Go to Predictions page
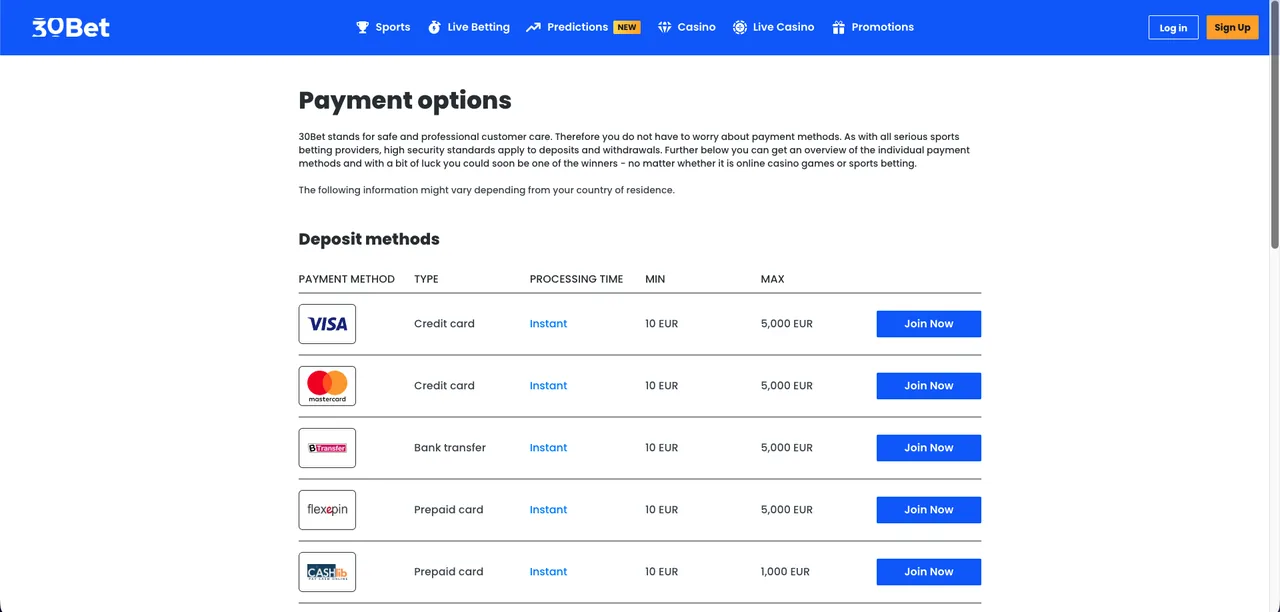Image resolution: width=1280 pixels, height=612 pixels. click(x=583, y=27)
